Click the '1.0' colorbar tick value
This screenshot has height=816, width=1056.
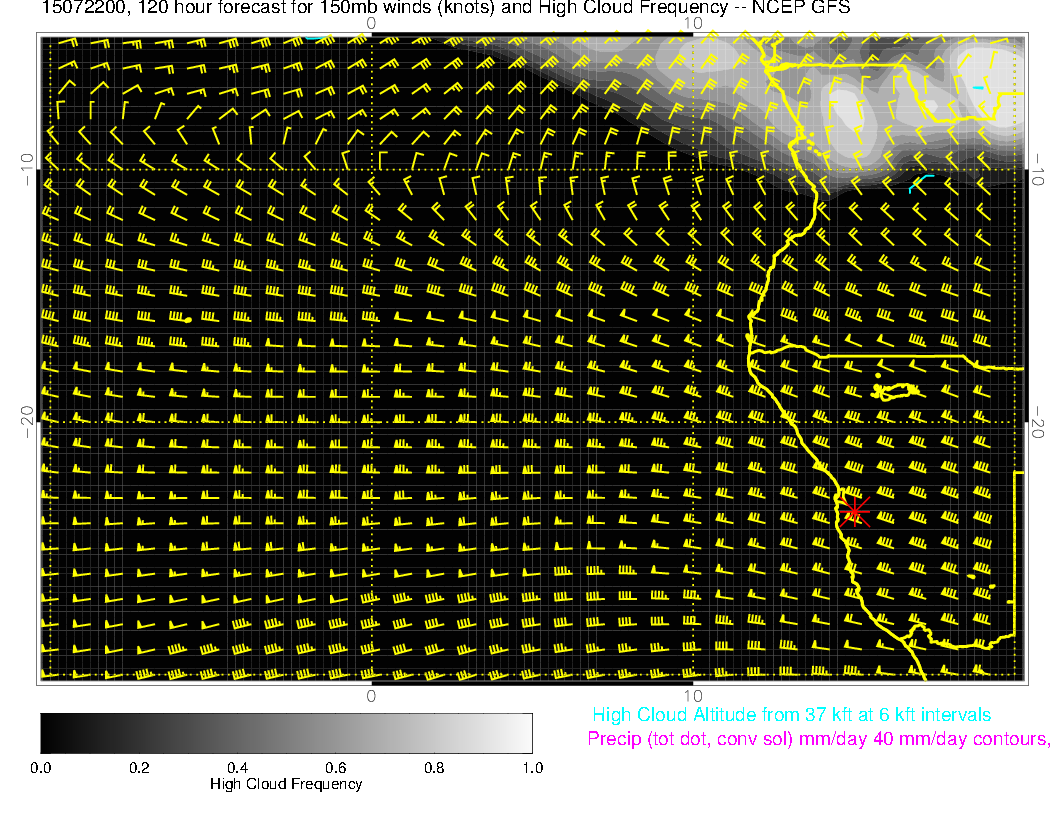coord(533,768)
